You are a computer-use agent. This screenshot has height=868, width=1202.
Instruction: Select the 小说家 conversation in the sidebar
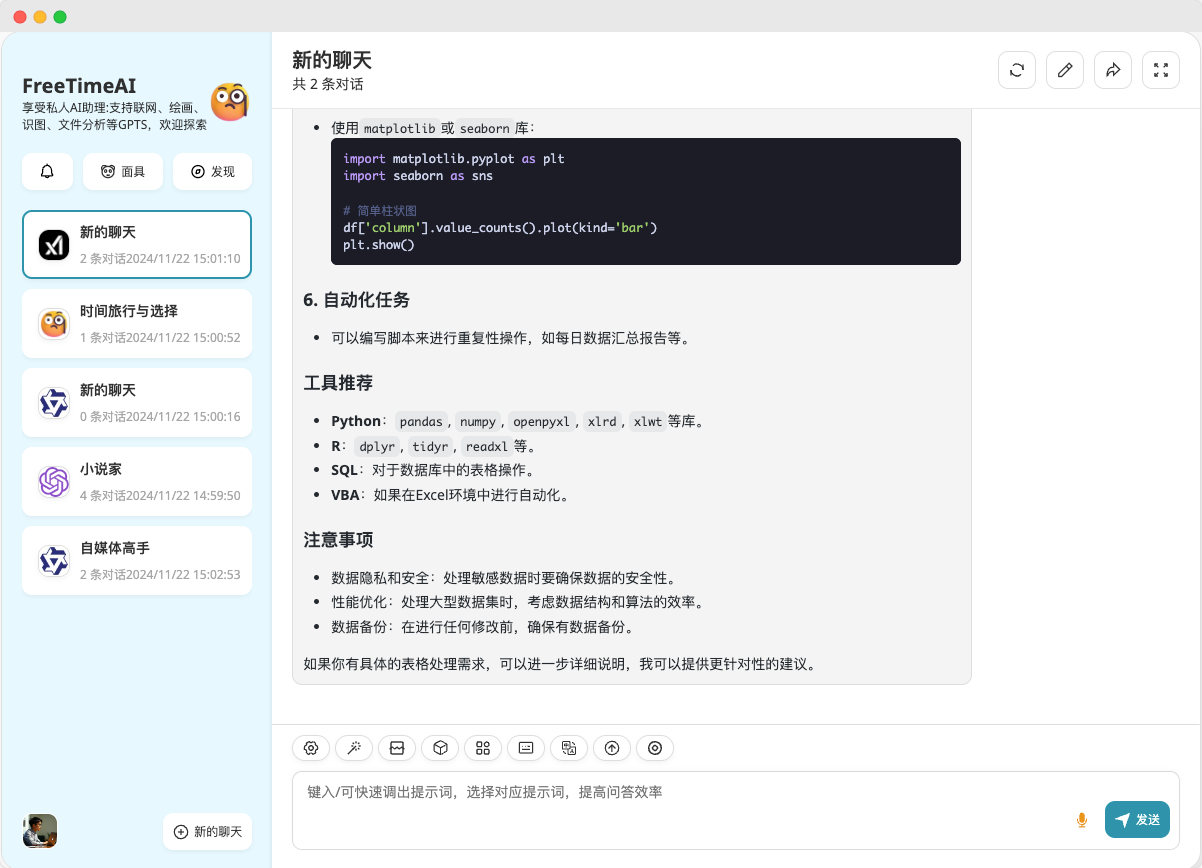(x=137, y=481)
